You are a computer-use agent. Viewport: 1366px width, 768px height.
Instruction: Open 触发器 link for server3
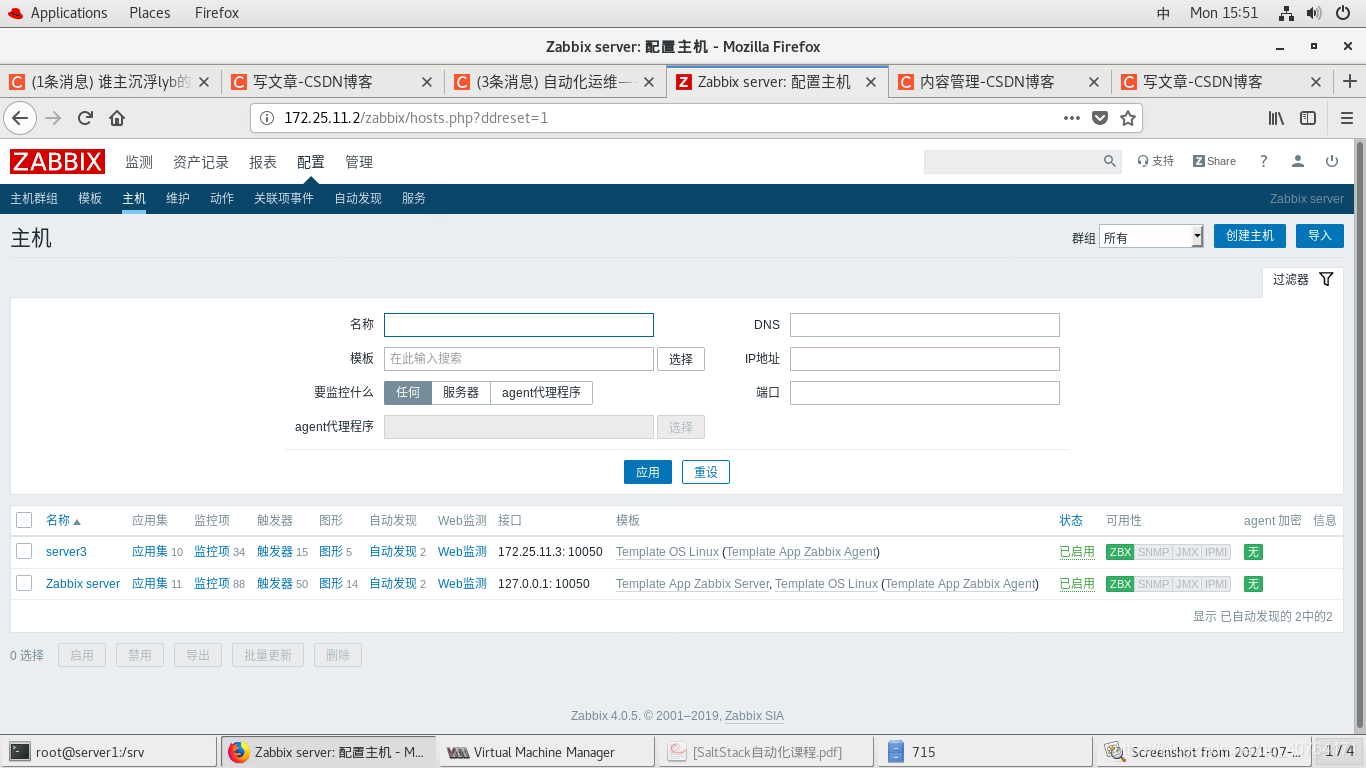coord(275,552)
